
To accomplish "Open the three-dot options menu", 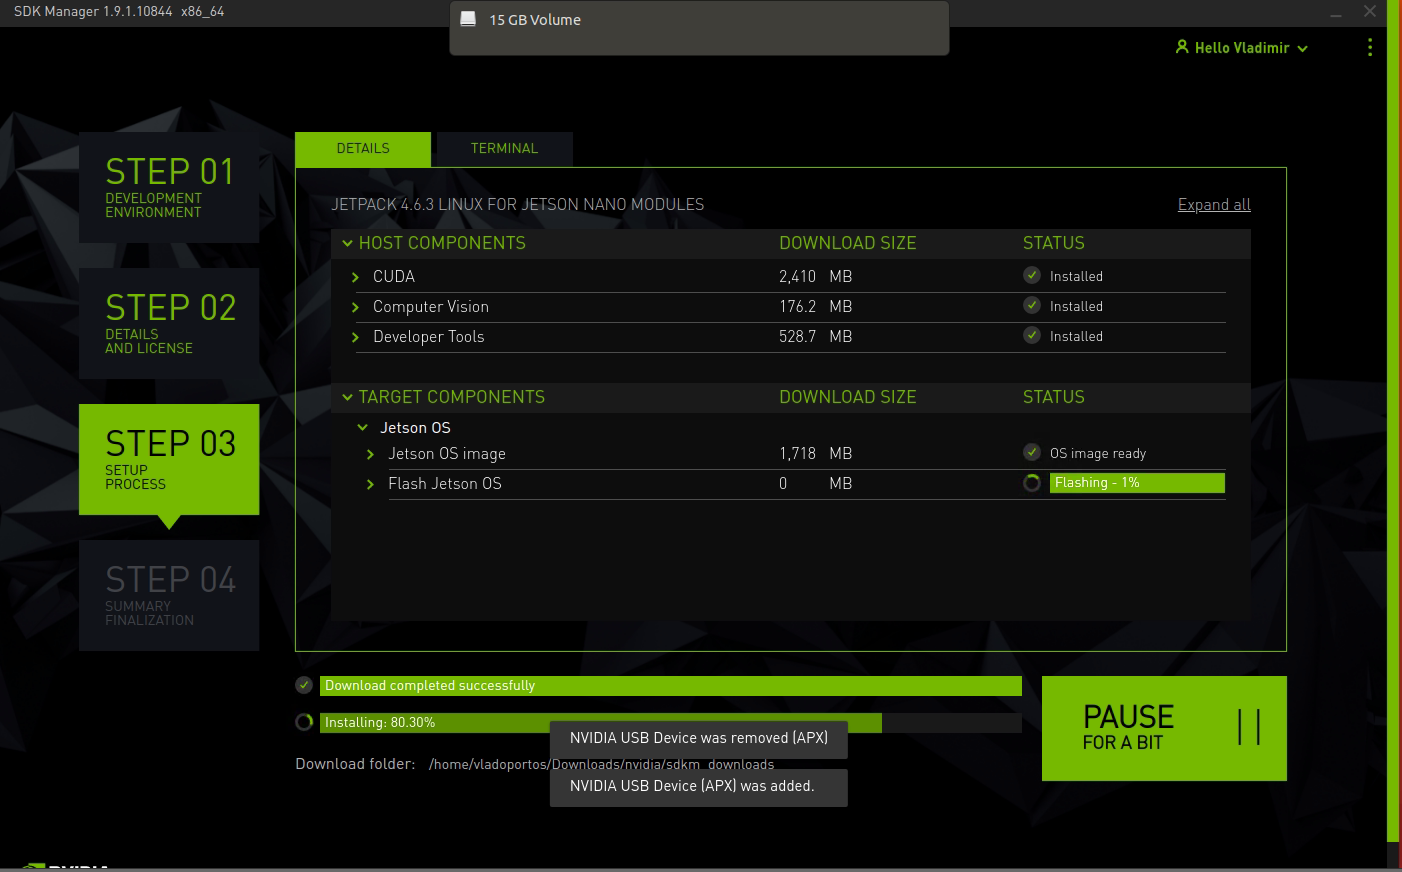I will point(1369,47).
